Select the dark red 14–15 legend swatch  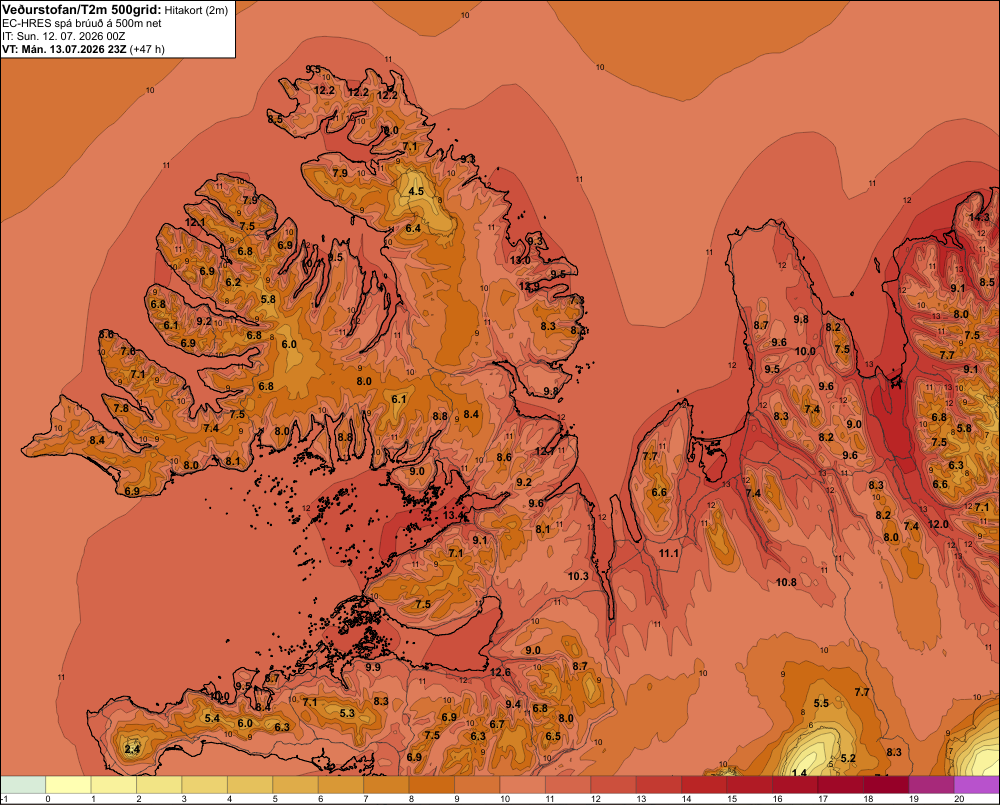pos(705,785)
